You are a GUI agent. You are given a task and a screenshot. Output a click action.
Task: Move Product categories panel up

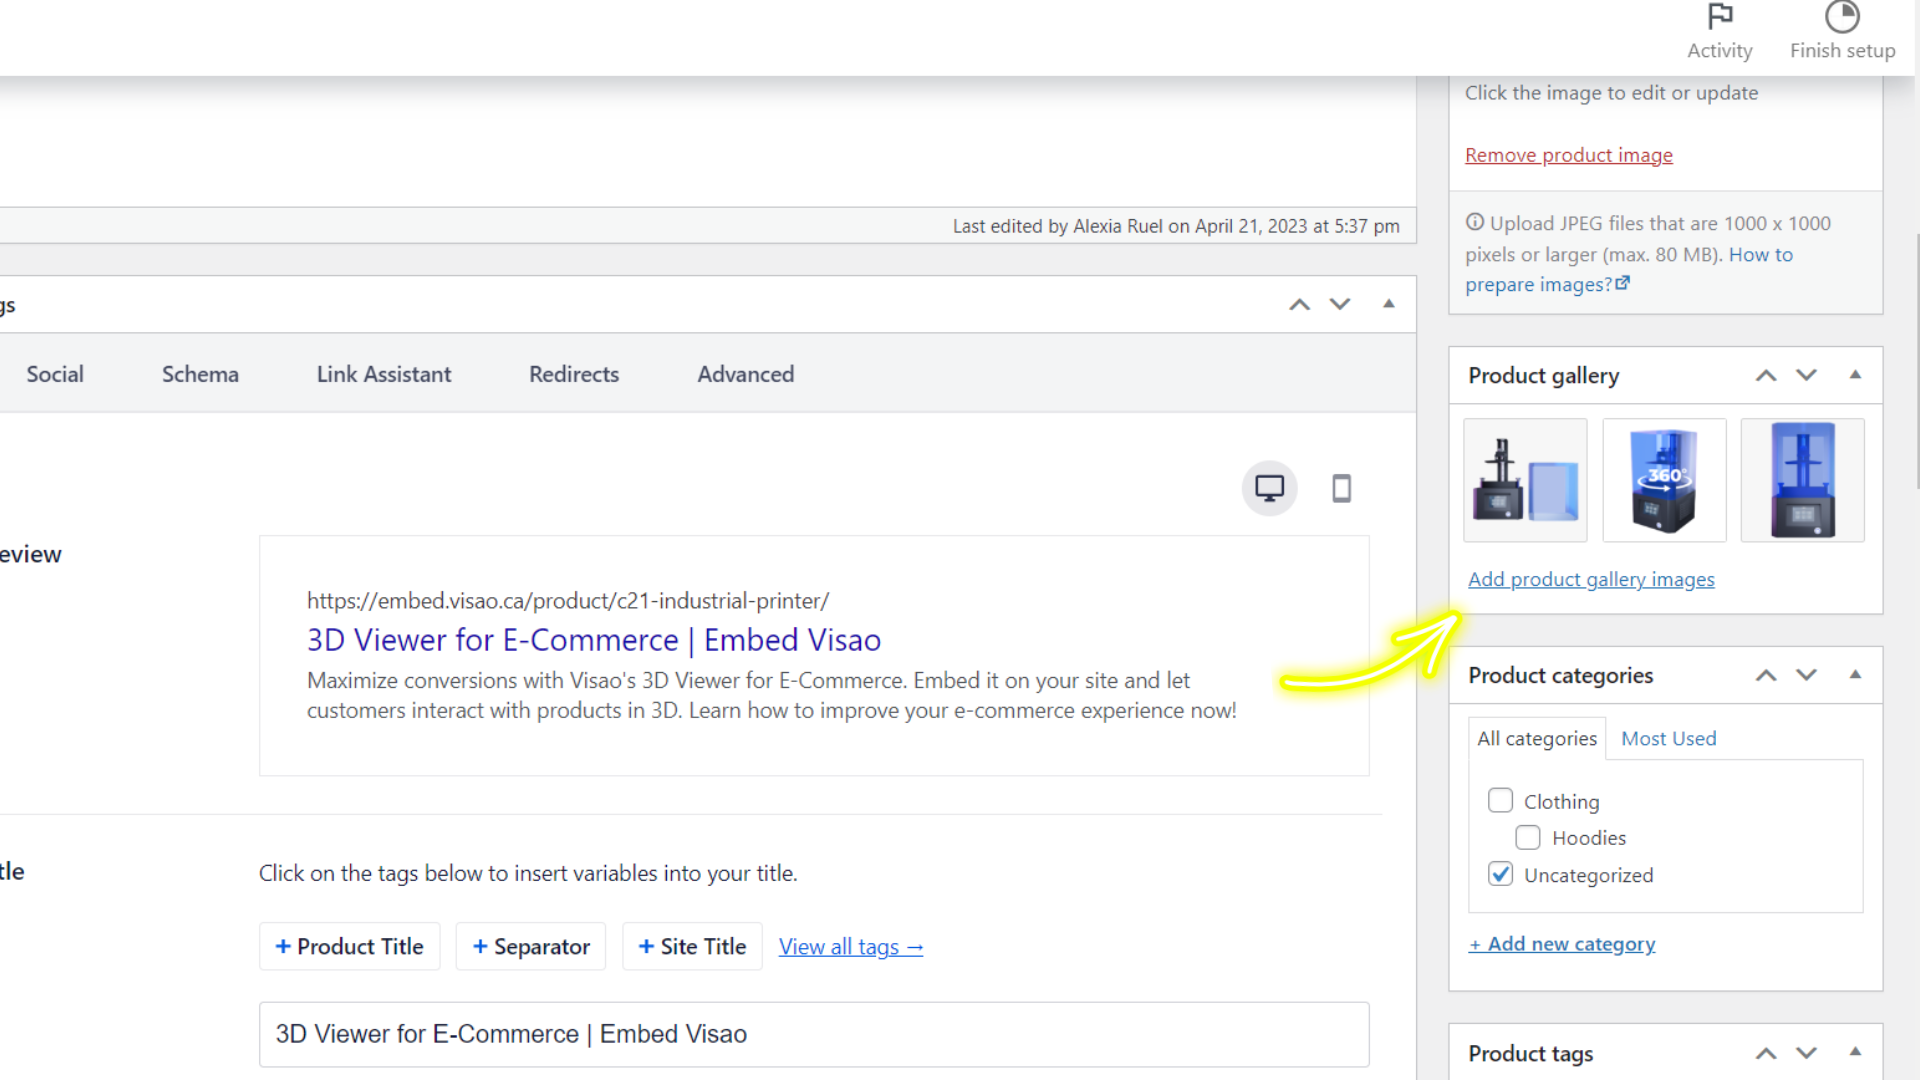(1766, 675)
